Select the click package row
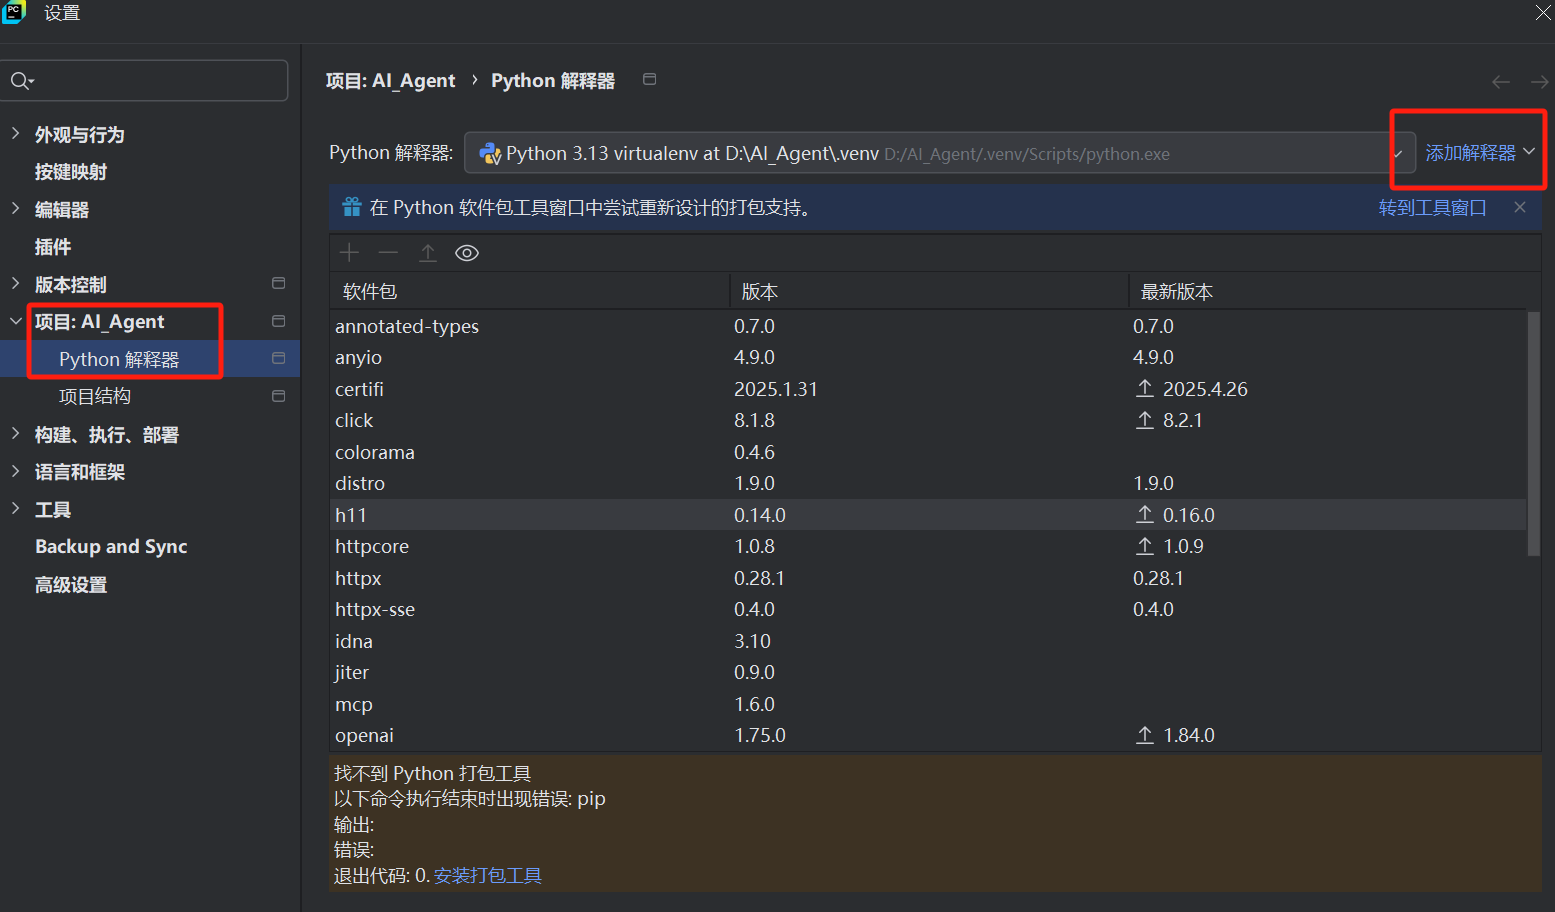This screenshot has height=912, width=1555. [928, 420]
